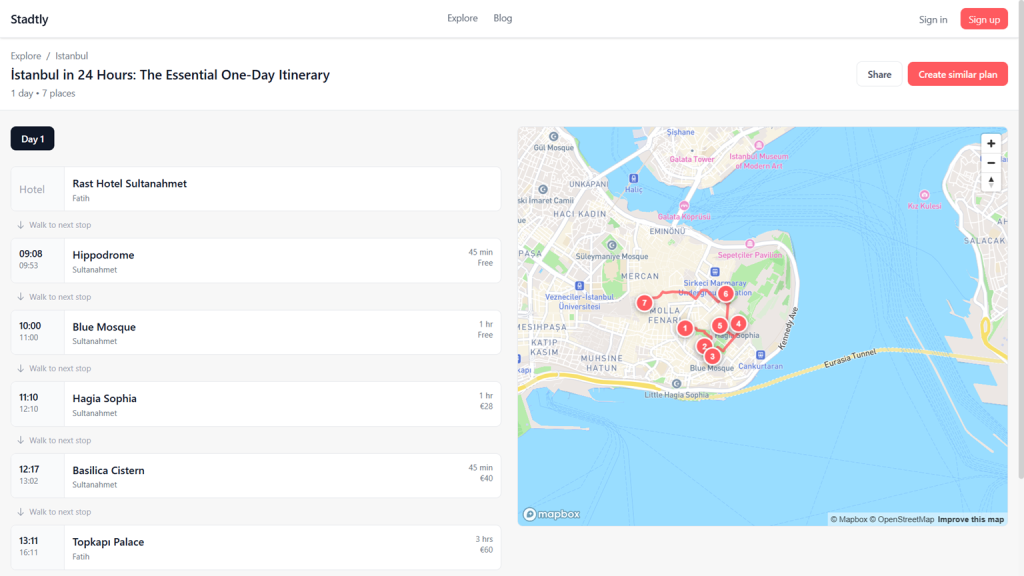
Task: Select map marker number 7
Action: (x=644, y=302)
